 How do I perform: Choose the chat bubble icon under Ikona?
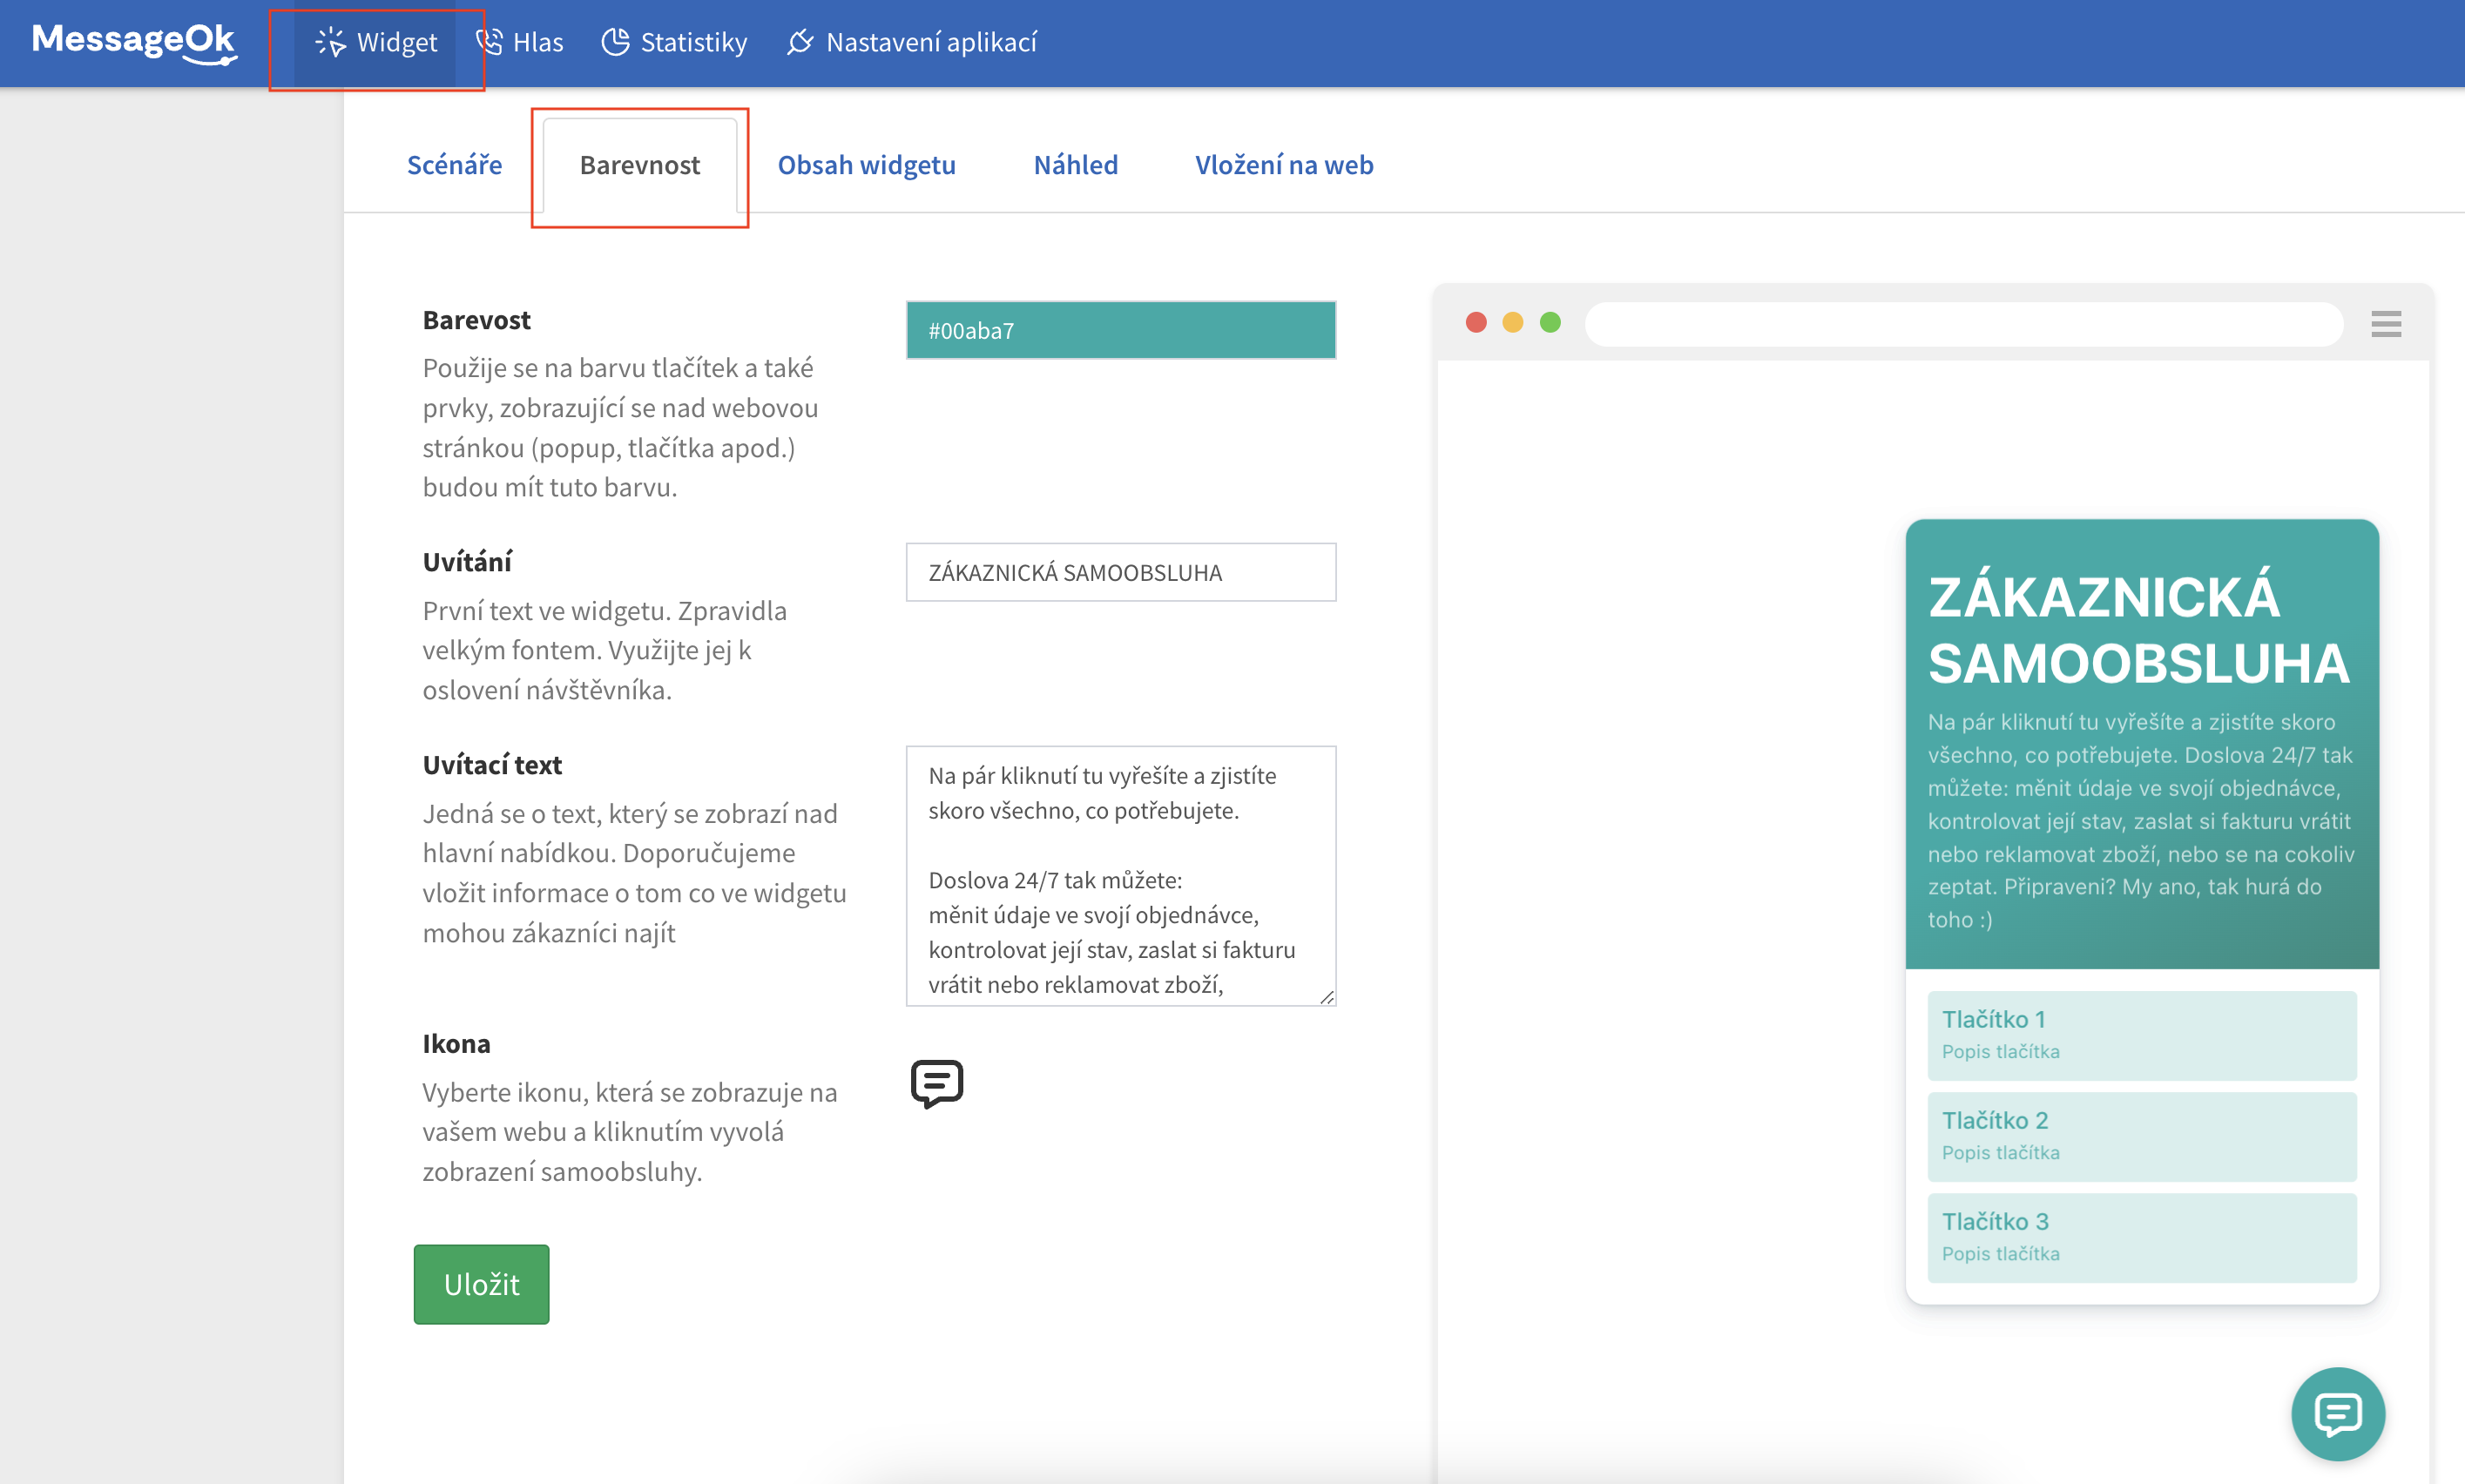(x=936, y=1083)
